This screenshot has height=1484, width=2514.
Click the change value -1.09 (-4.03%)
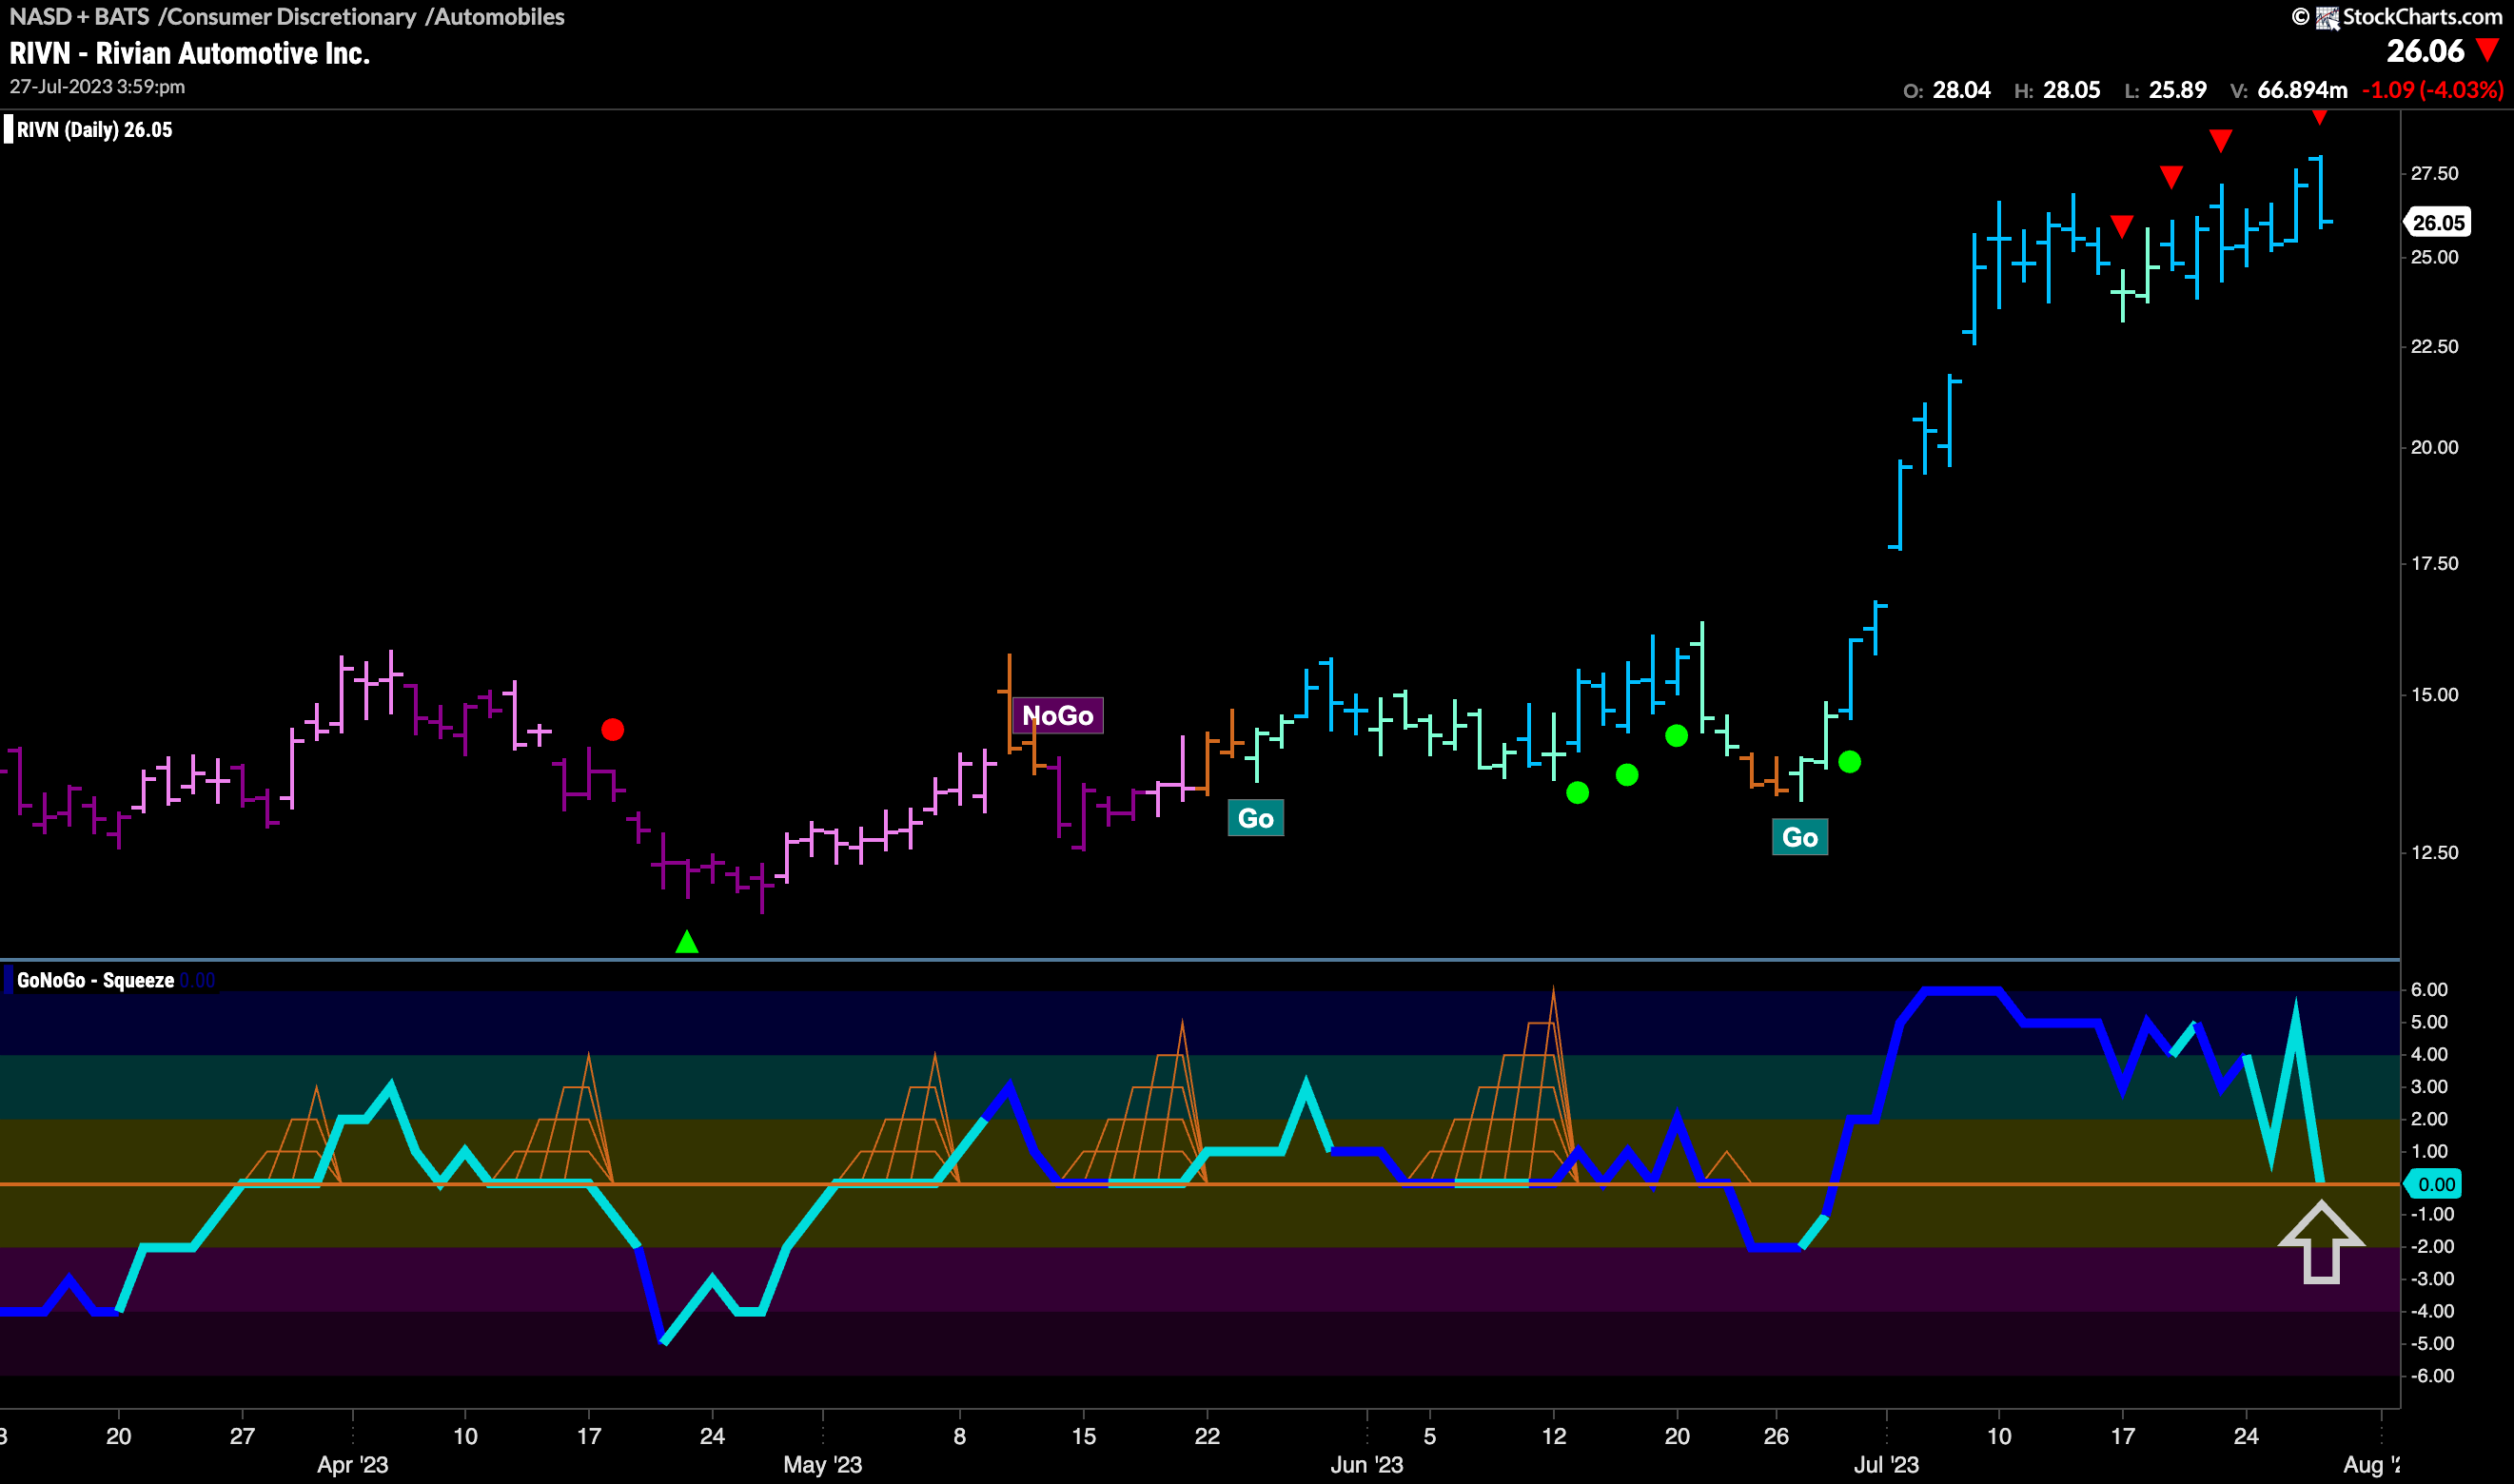(x=2432, y=90)
